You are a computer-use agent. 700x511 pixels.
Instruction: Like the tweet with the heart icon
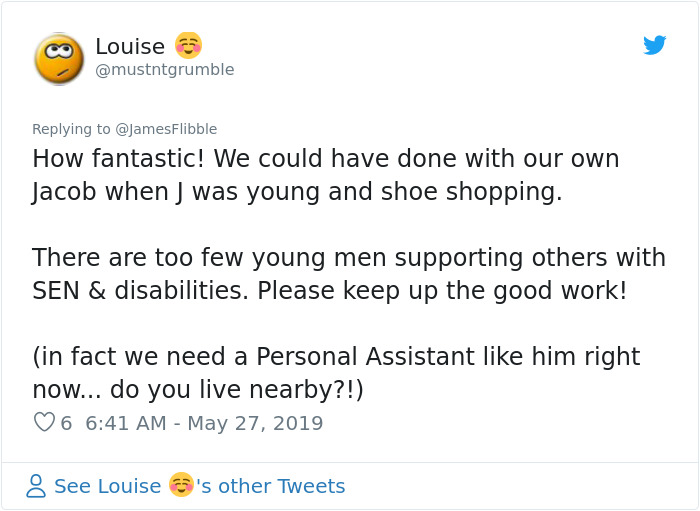click(44, 423)
